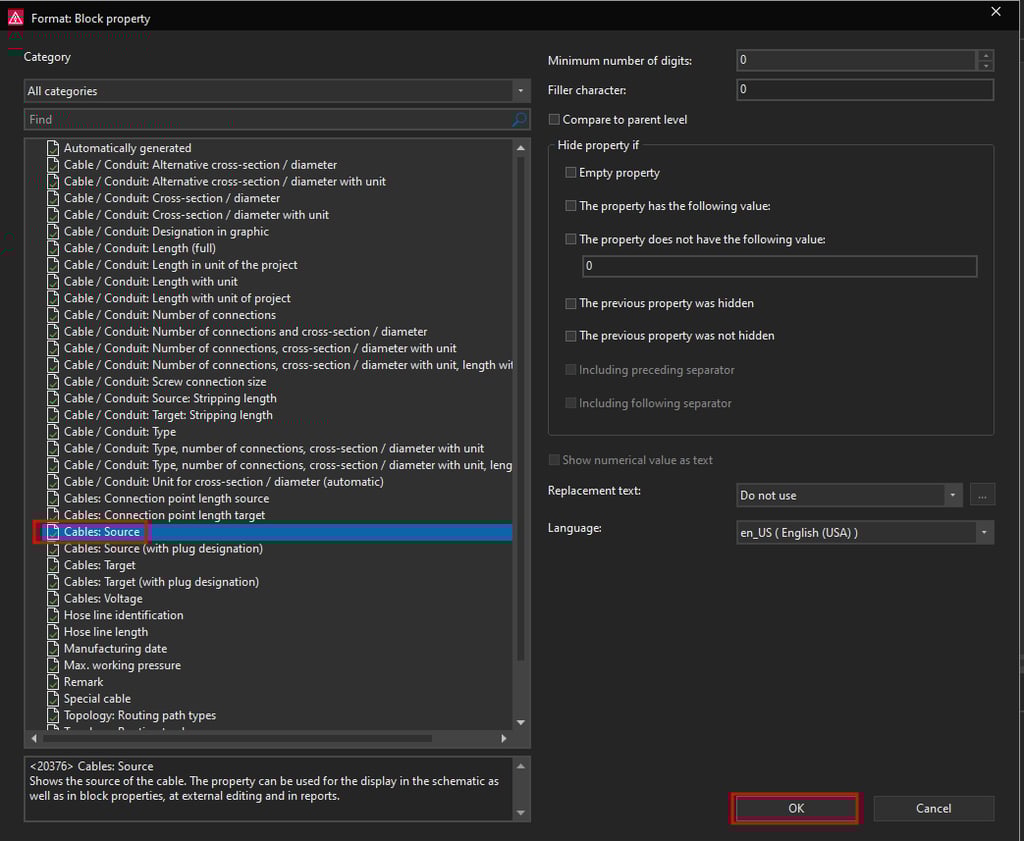
Task: Click the page icon beside Manufacturing date
Action: [x=54, y=649]
